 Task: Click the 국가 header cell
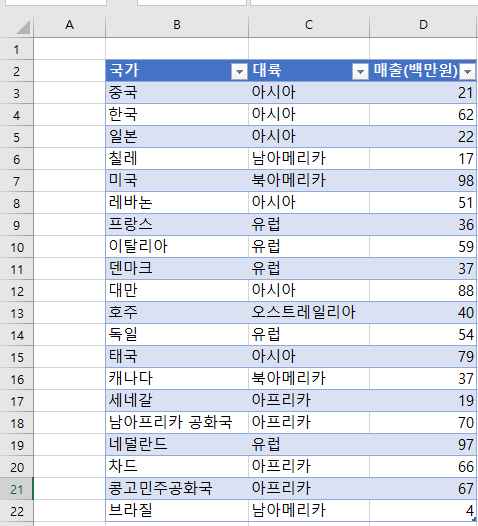177,71
